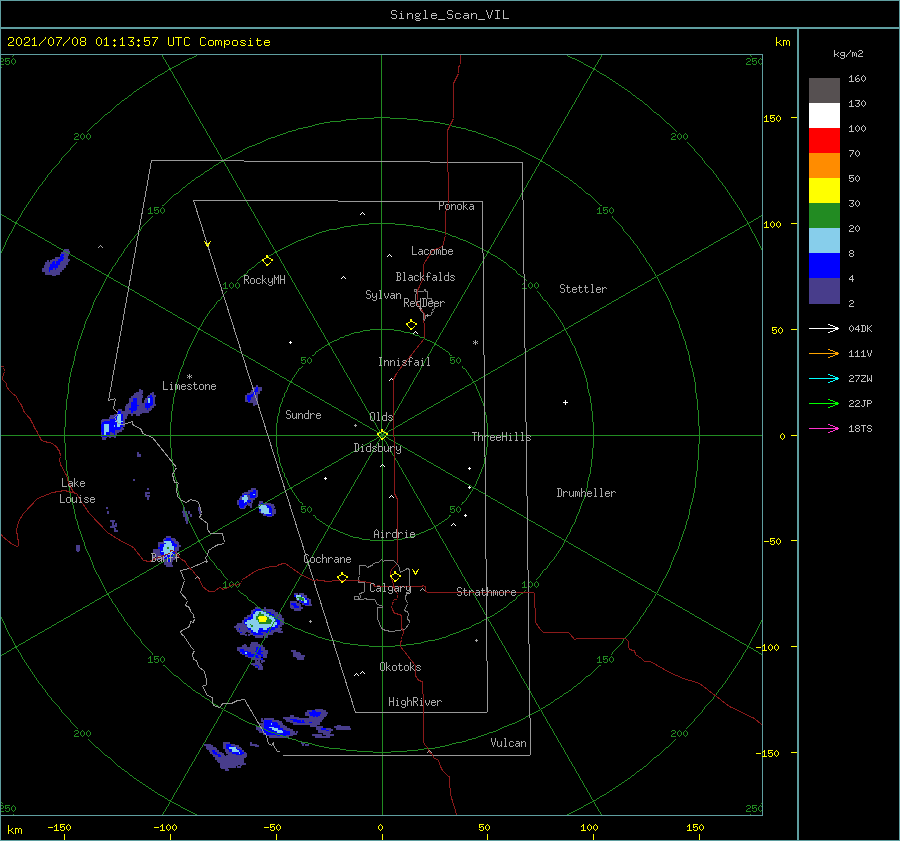Viewport: 900px width, 841px height.
Task: Select the cyan 27ZW arrow legend
Action: pyautogui.click(x=824, y=378)
